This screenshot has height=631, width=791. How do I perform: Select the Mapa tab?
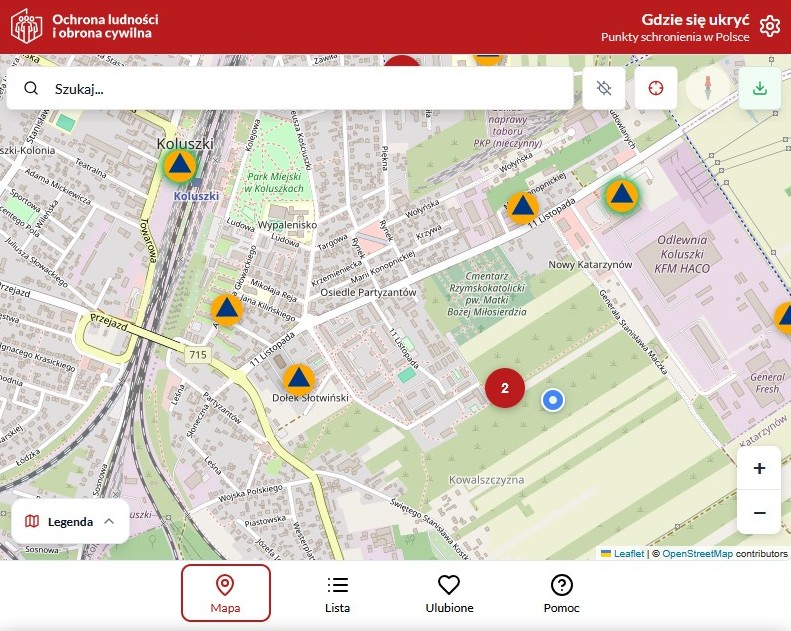225,593
